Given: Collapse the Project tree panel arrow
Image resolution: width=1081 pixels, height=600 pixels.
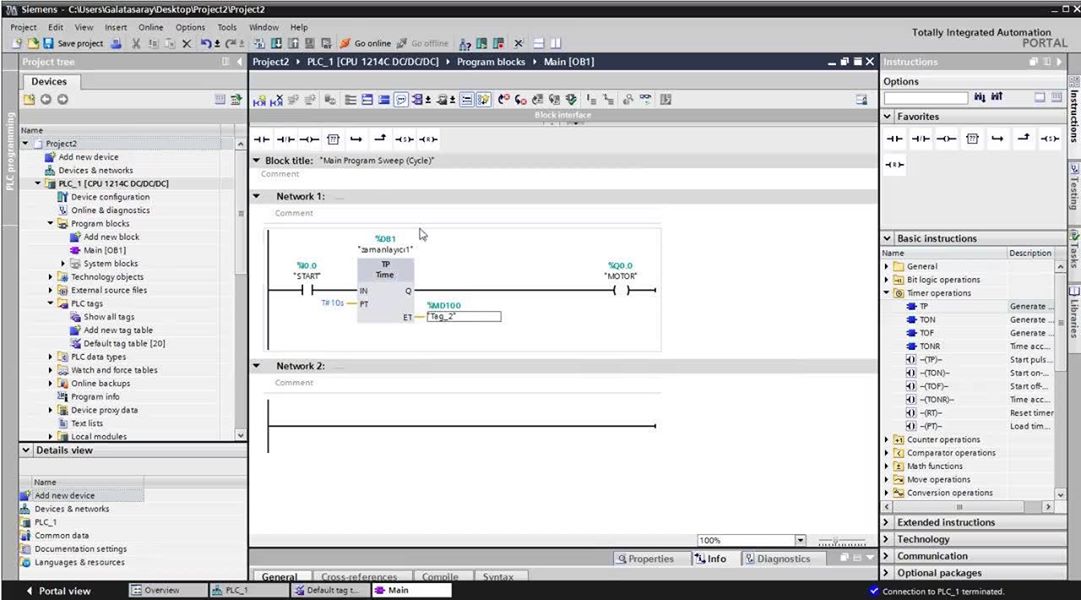Looking at the screenshot, I should 240,62.
